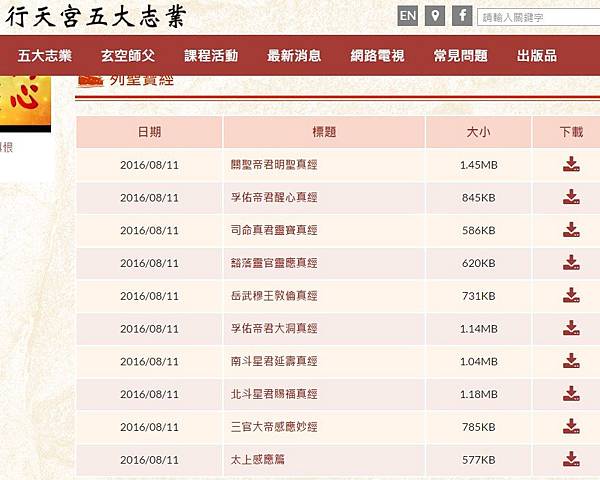Select title 豁落靈官靈應真經
Screen dimensions: 600x480
pos(274,263)
